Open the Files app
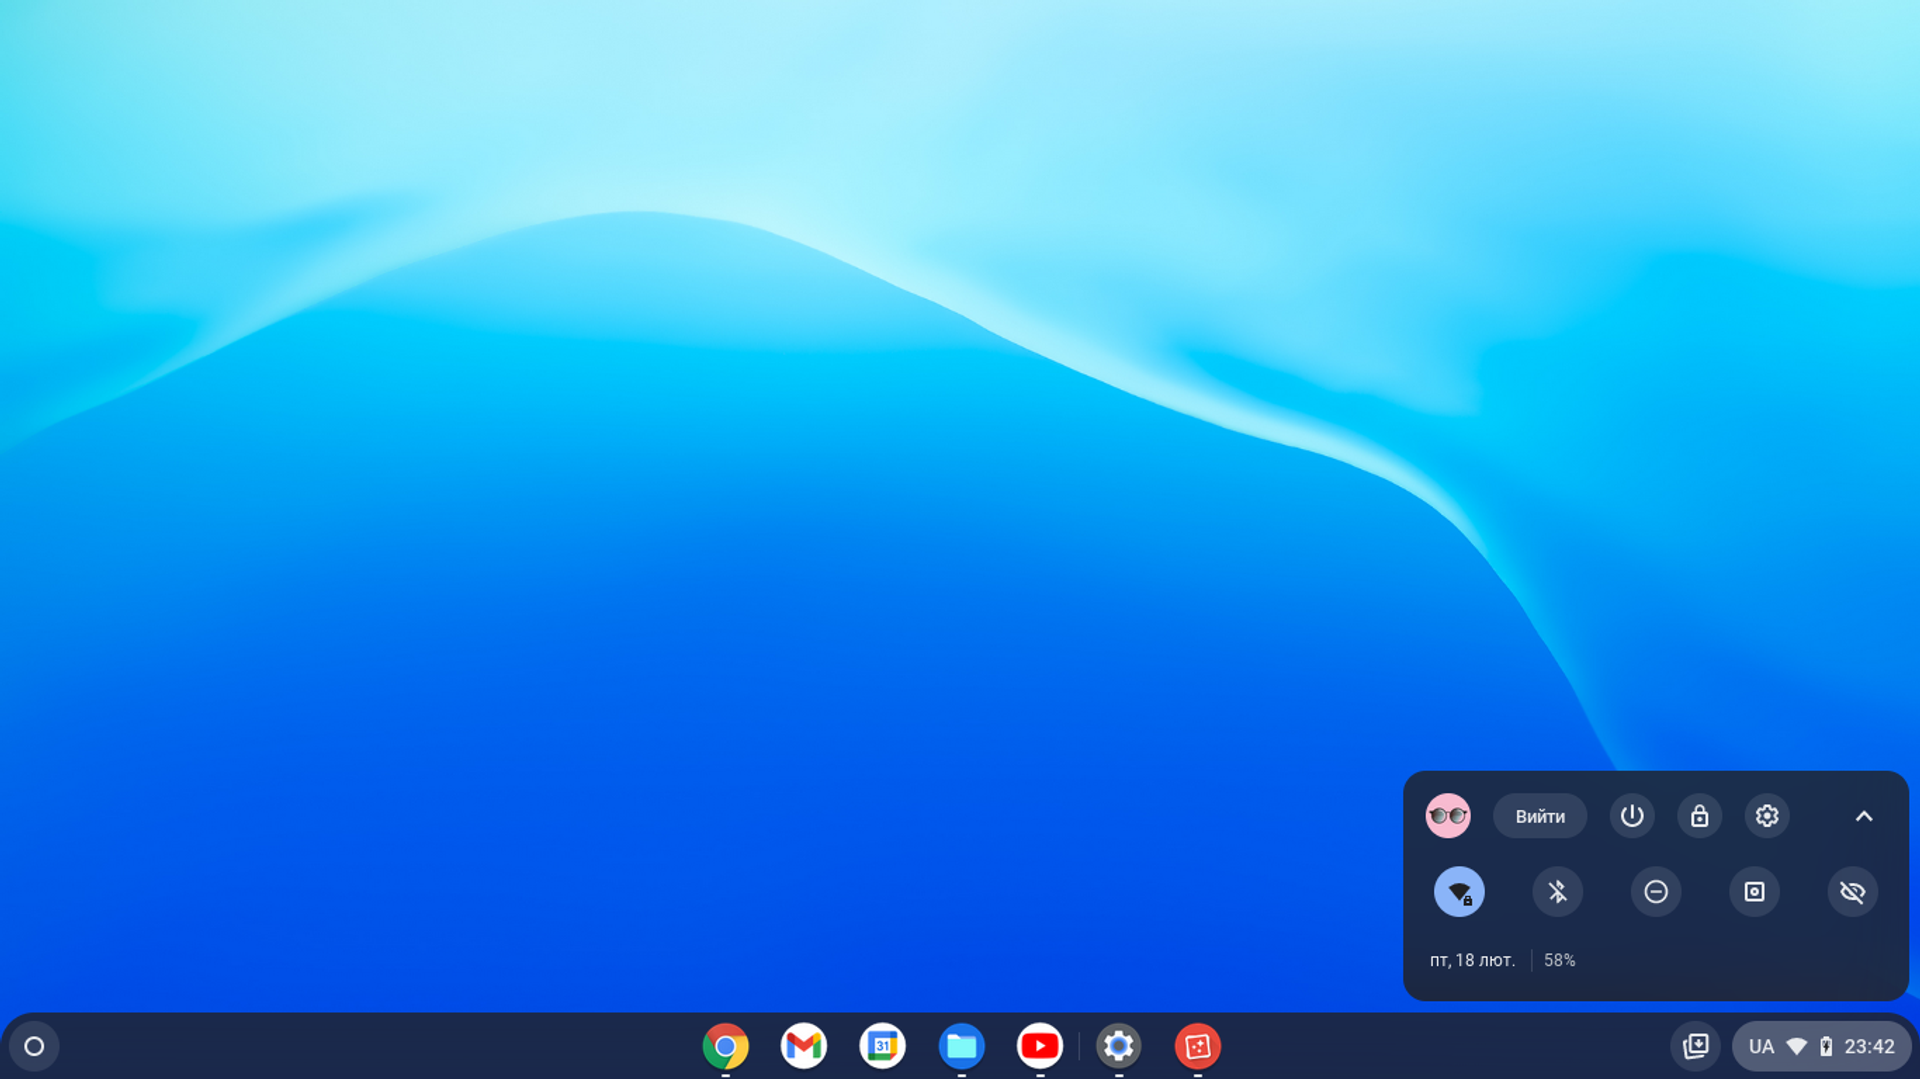 pyautogui.click(x=961, y=1046)
